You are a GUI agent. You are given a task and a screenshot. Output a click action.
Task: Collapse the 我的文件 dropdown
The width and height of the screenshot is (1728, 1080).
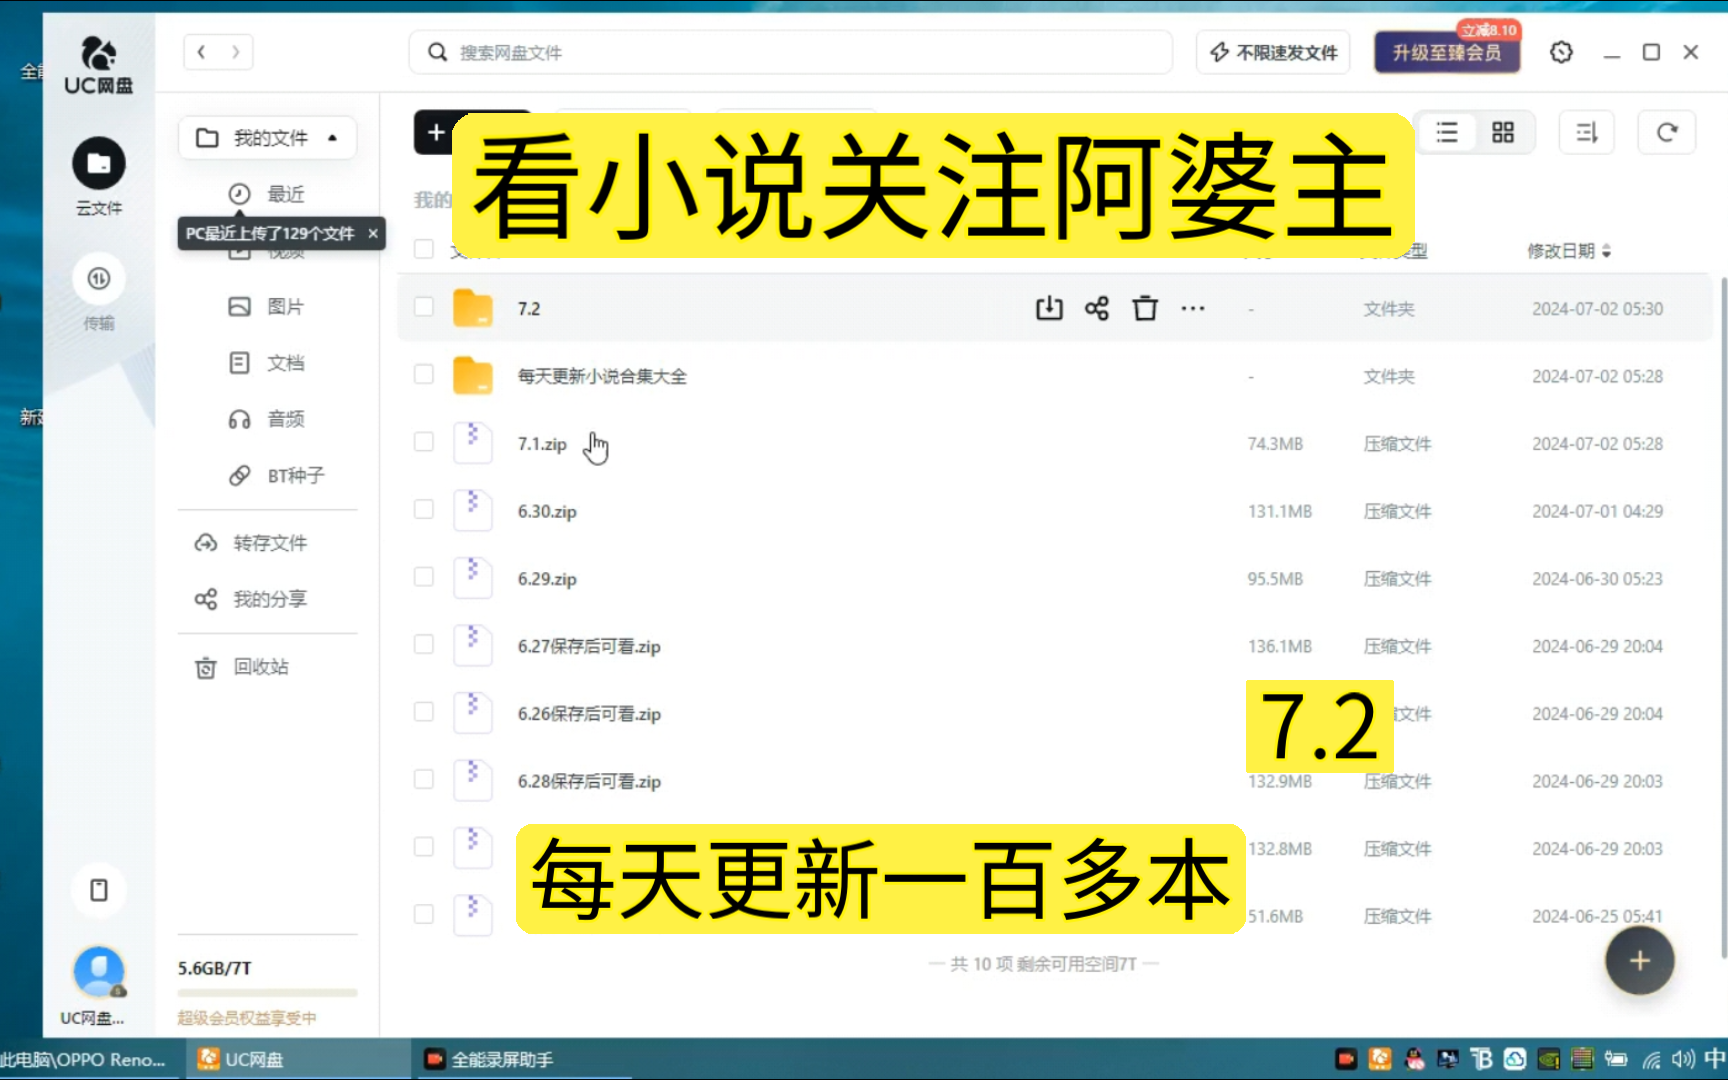333,138
